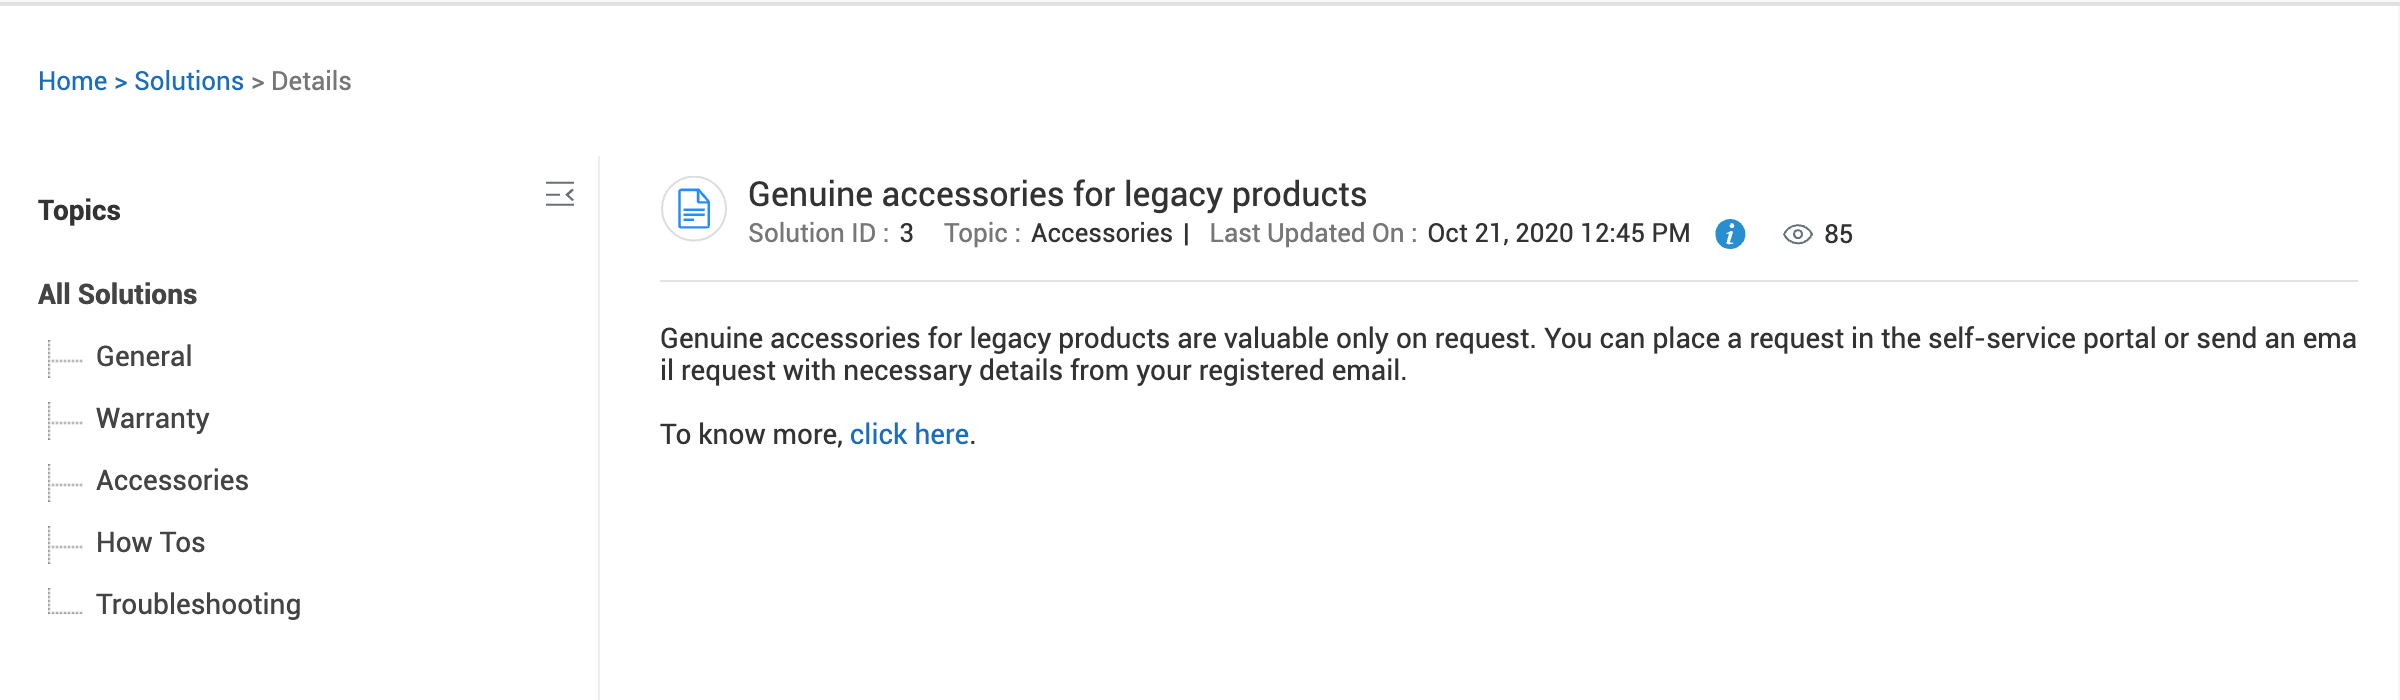Collapse the Topics sidebar panel icon

point(559,194)
